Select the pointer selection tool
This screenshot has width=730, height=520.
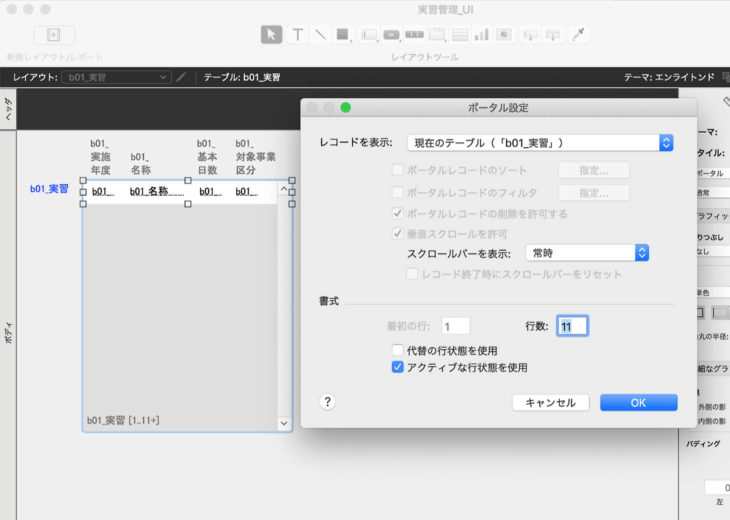tap(271, 34)
